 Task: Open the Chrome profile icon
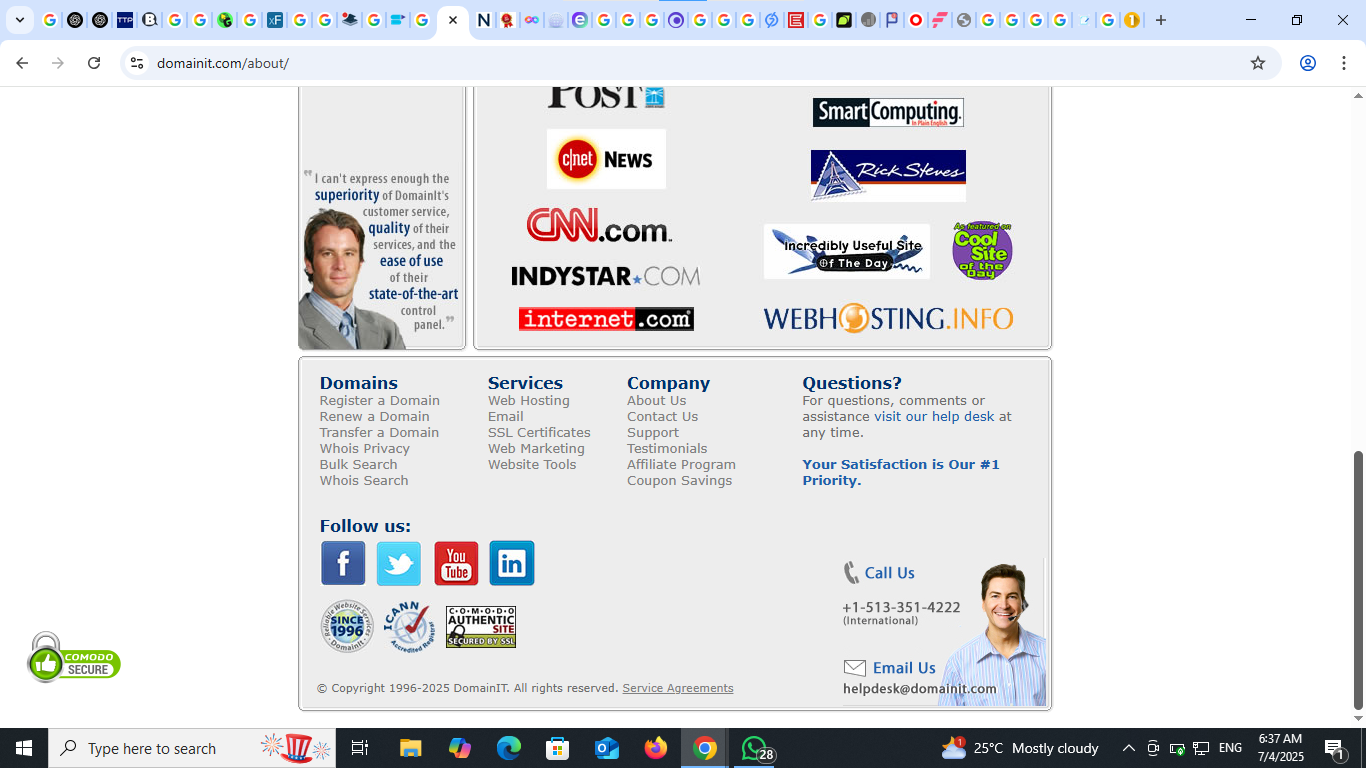1307,63
